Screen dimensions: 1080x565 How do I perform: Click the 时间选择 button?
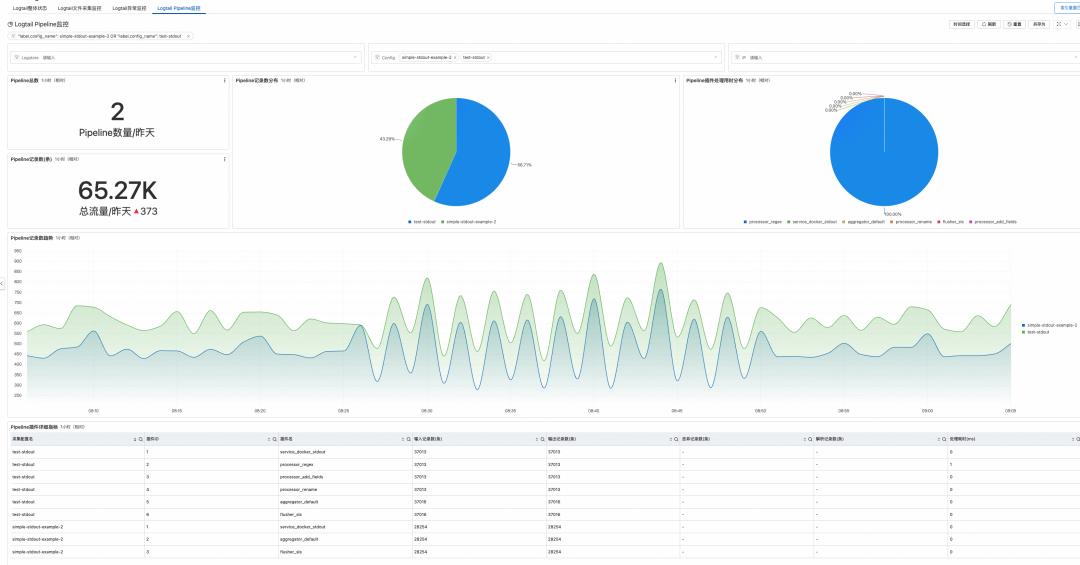click(x=961, y=24)
